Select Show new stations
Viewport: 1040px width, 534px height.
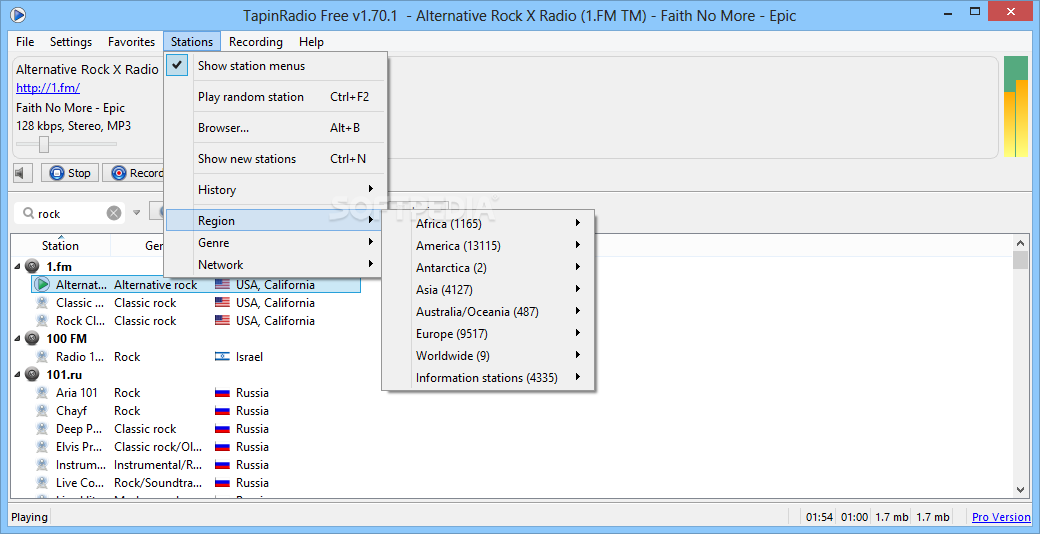pyautogui.click(x=275, y=159)
